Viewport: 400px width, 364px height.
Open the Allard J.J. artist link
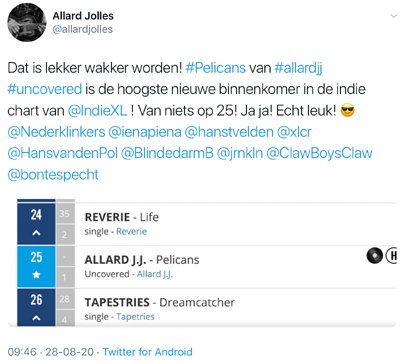point(155,274)
